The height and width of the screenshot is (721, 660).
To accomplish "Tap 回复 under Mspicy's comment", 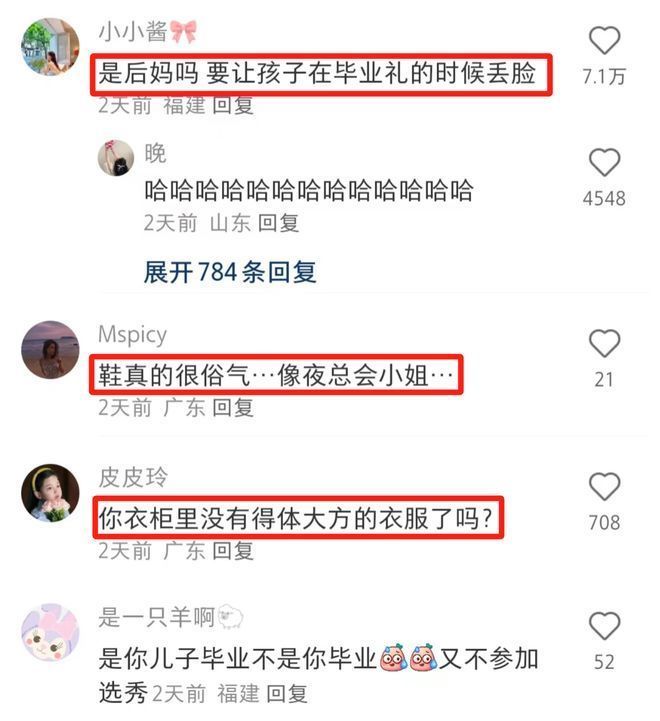I will 233,407.
